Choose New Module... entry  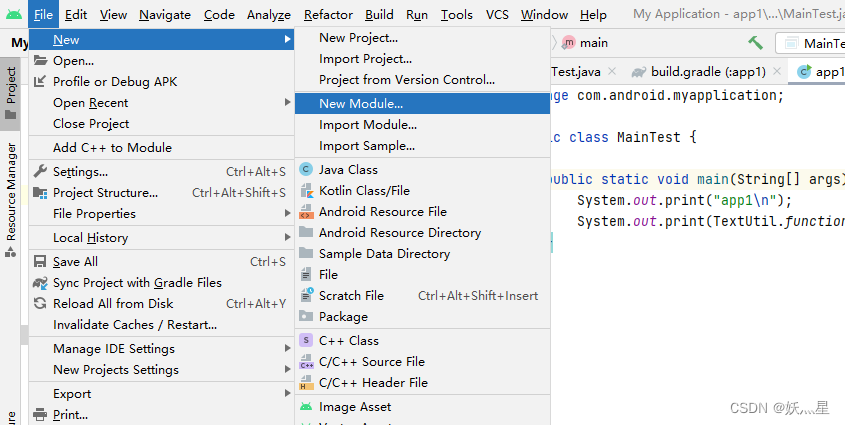click(x=422, y=103)
